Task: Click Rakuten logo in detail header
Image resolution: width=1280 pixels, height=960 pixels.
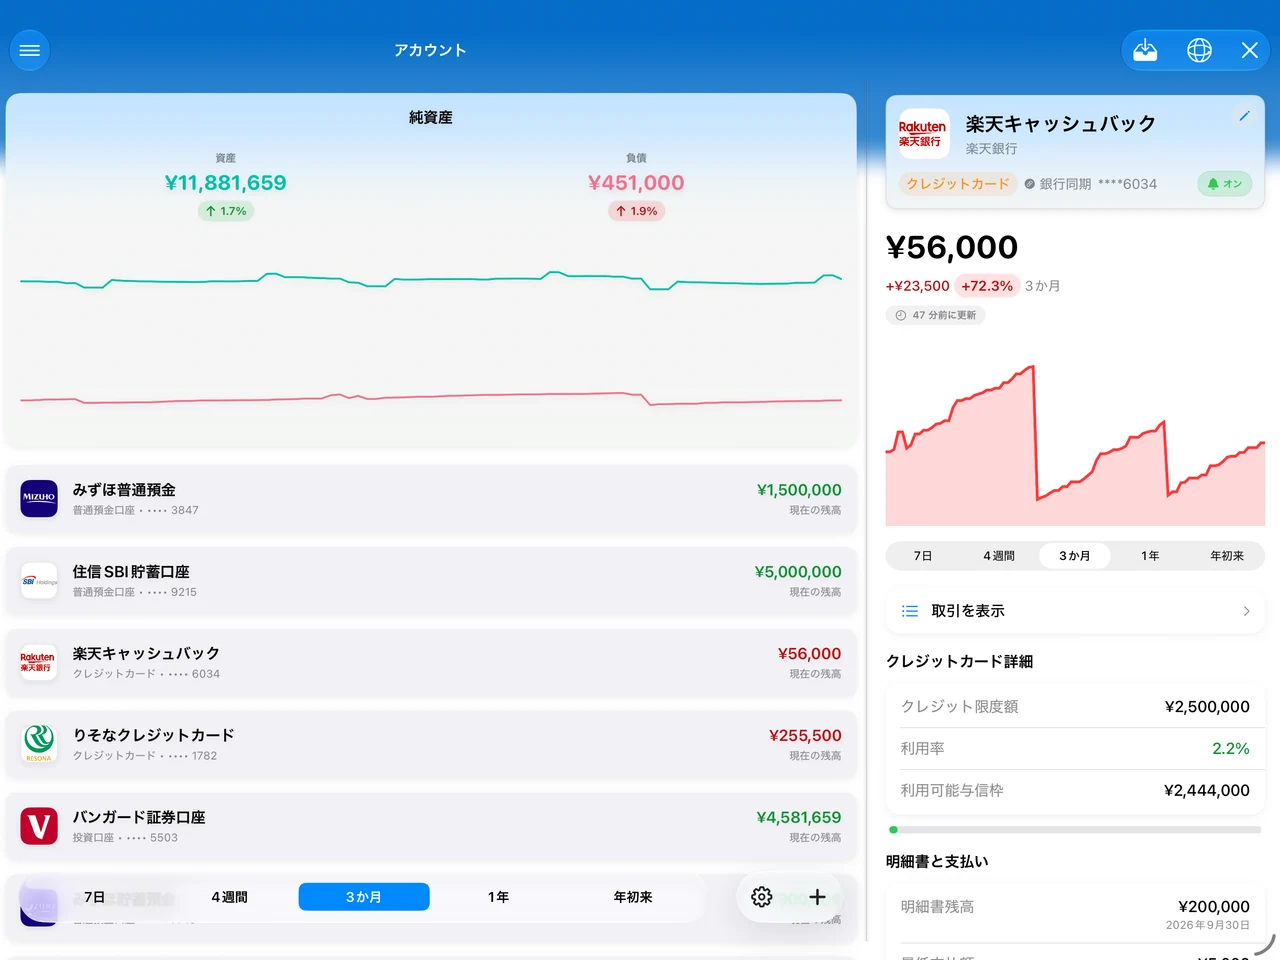Action: (x=923, y=134)
